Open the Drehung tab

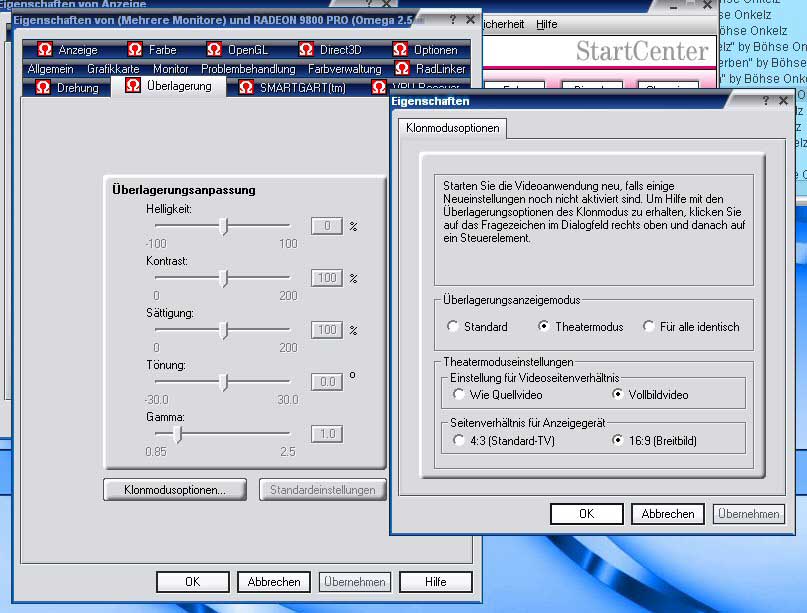click(x=67, y=87)
